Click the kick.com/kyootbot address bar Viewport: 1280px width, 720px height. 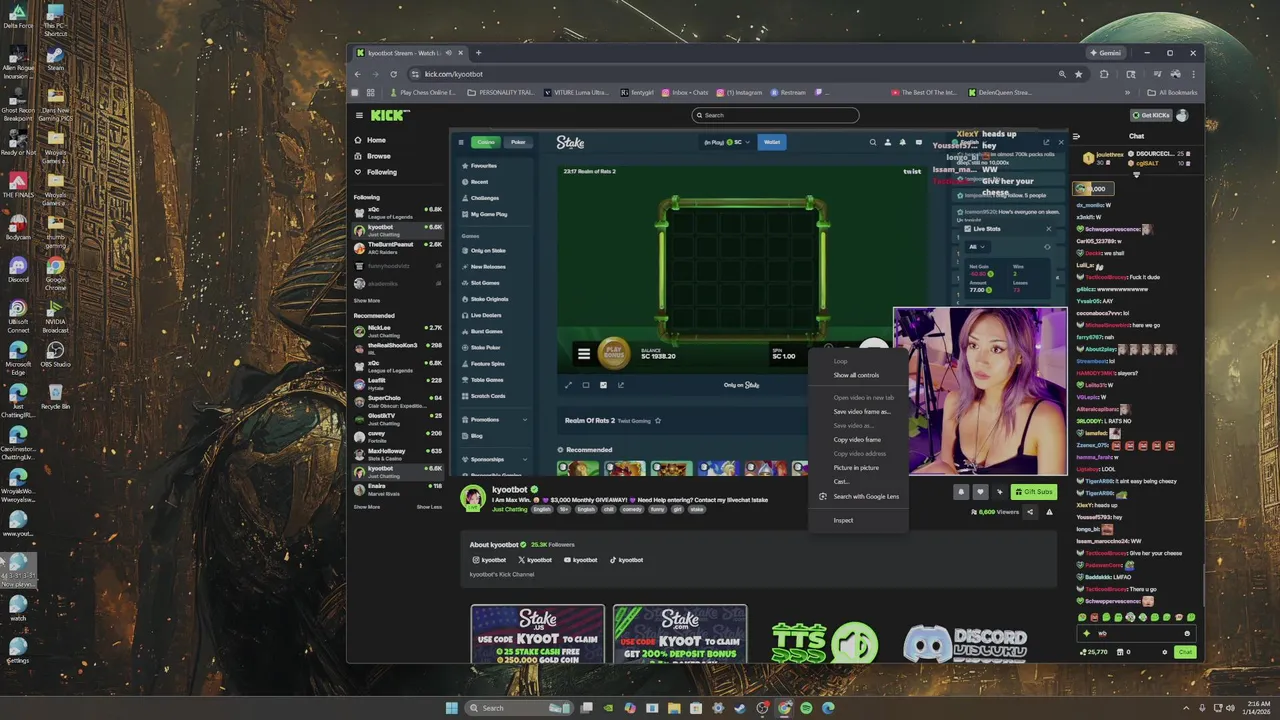pyautogui.click(x=736, y=74)
